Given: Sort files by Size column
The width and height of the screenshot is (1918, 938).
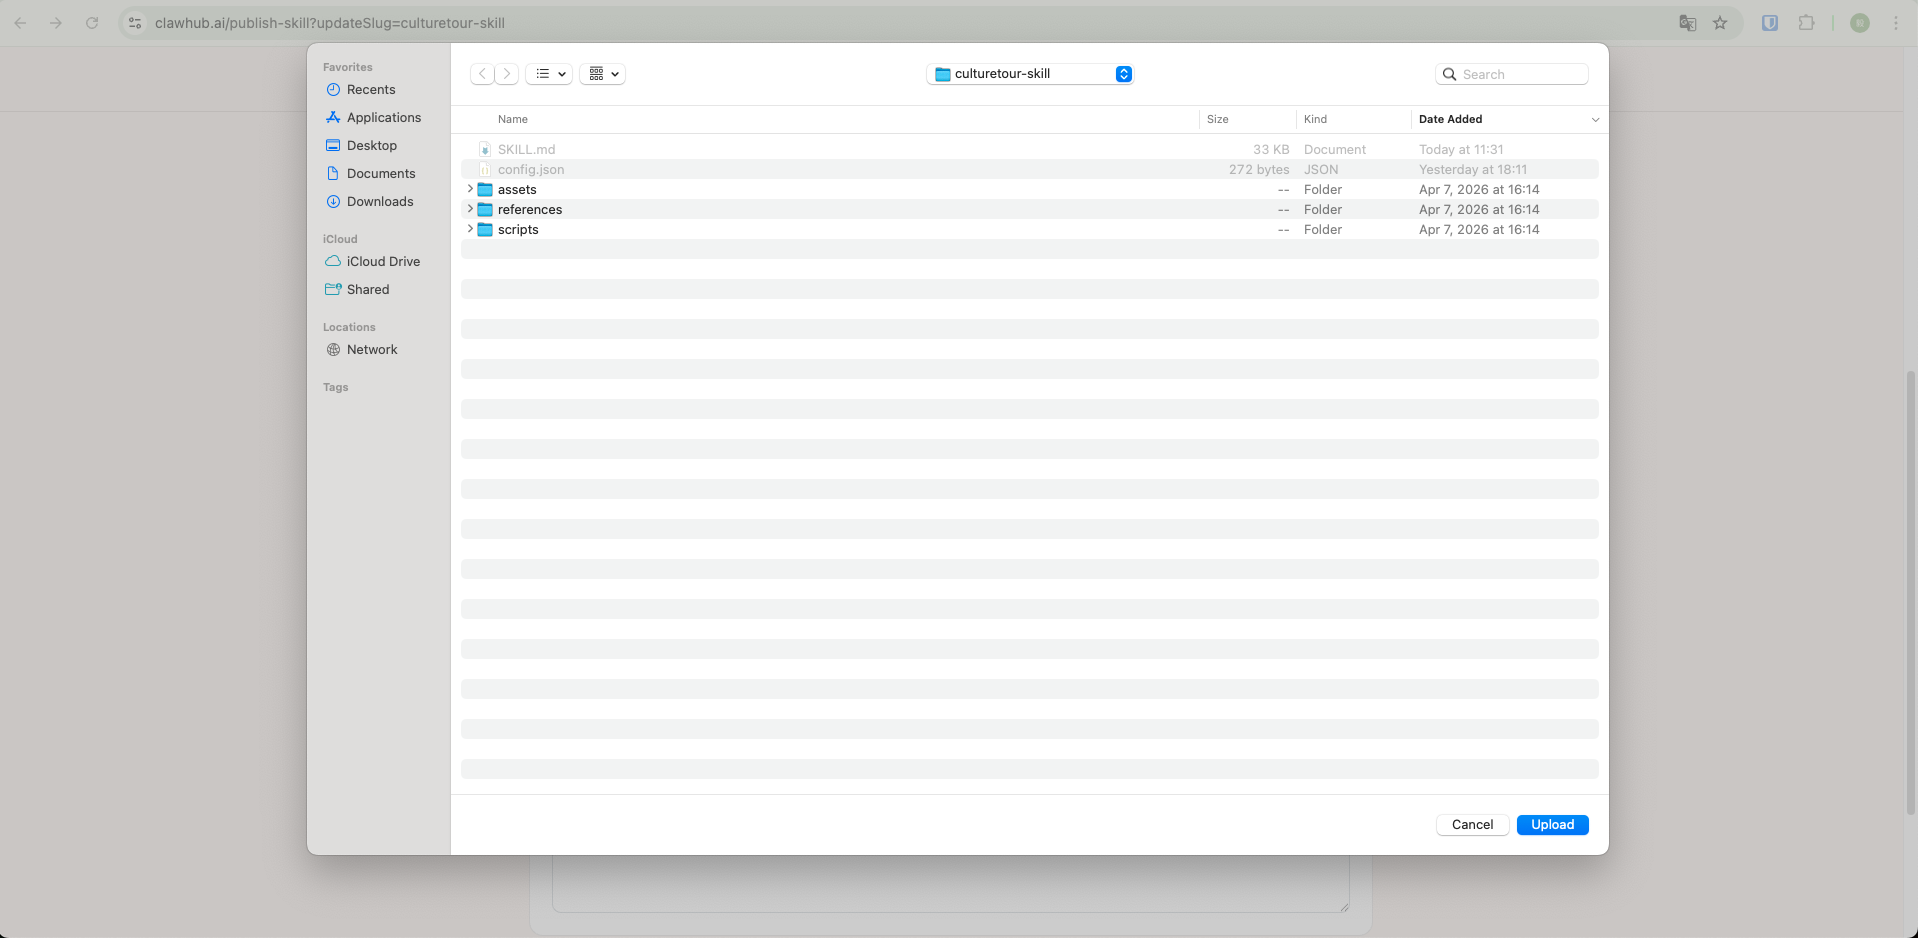Looking at the screenshot, I should coord(1217,119).
